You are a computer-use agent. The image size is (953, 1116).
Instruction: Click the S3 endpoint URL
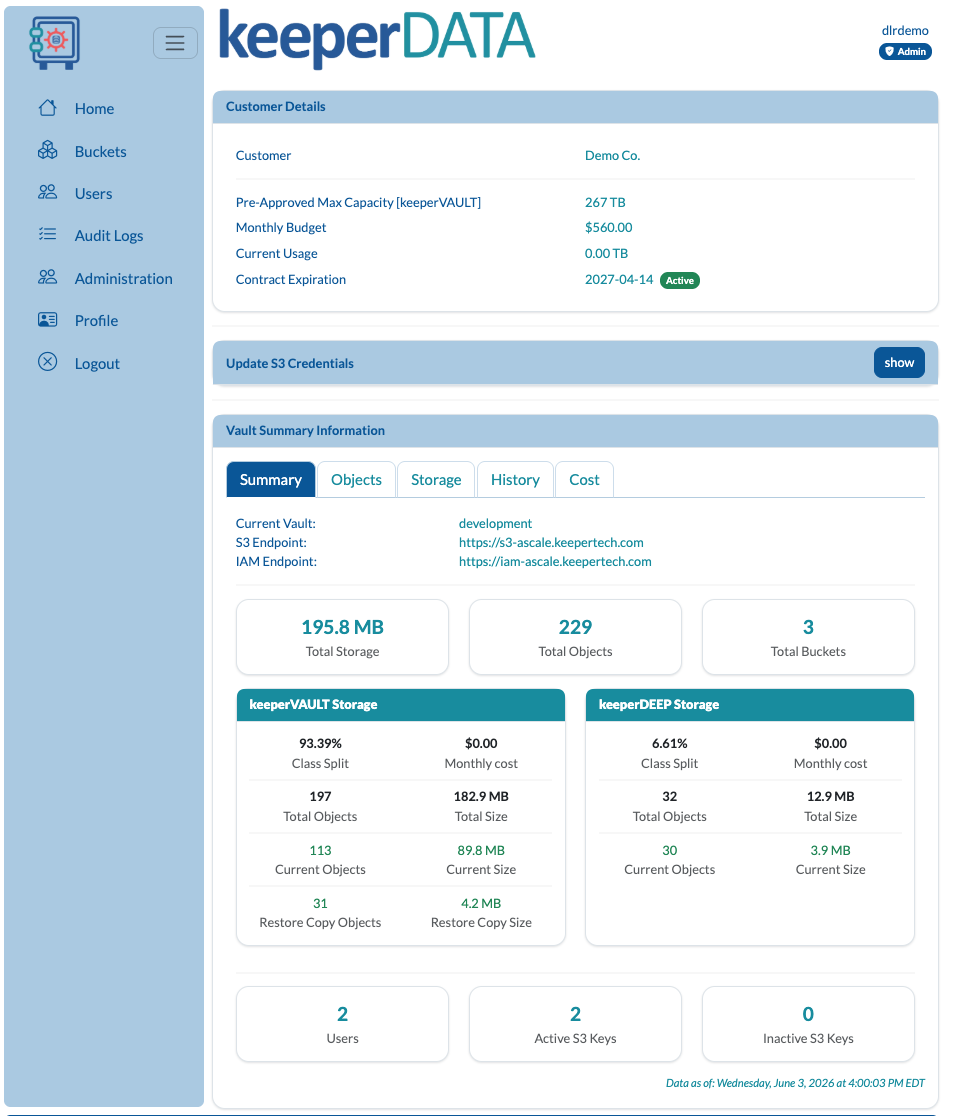[551, 542]
